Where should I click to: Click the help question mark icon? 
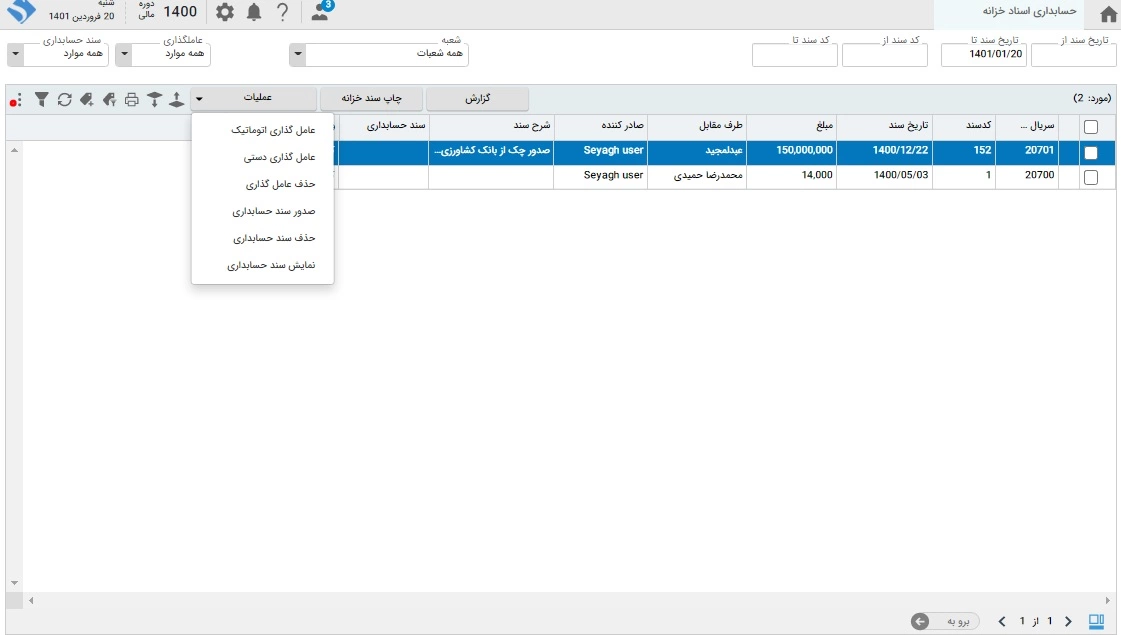pyautogui.click(x=283, y=13)
